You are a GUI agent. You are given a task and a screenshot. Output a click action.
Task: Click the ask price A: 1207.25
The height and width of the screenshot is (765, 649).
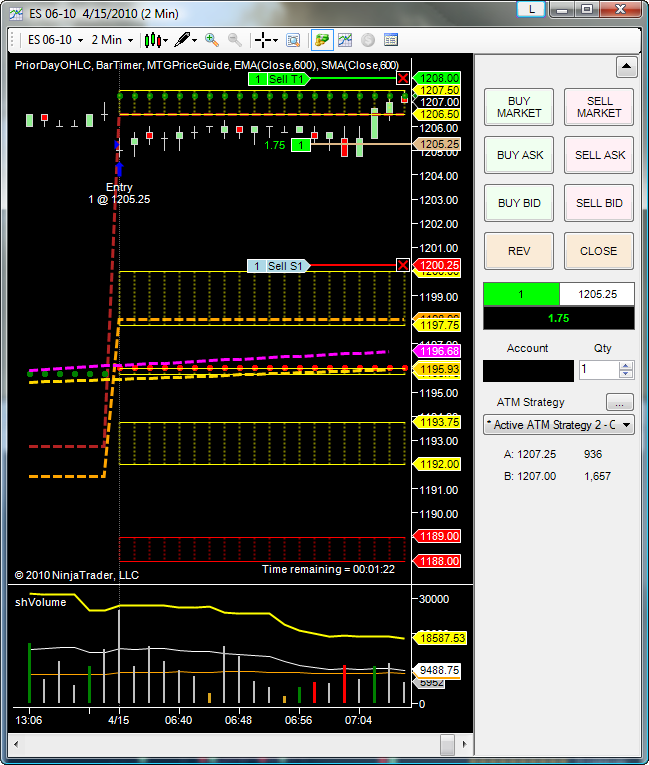(x=529, y=454)
